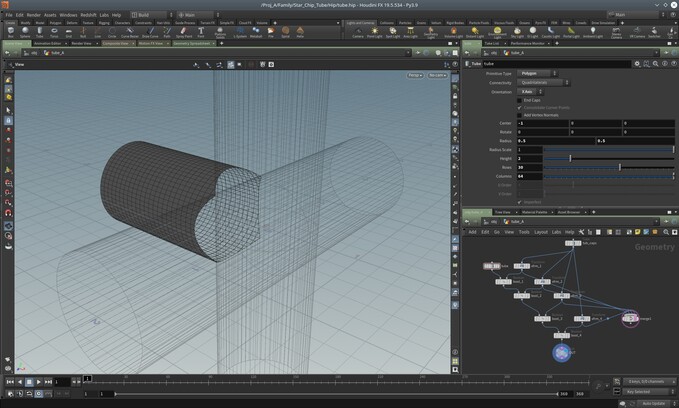This screenshot has width=679, height=408.
Task: Select the Grid shelf tool
Action: click(x=69, y=32)
